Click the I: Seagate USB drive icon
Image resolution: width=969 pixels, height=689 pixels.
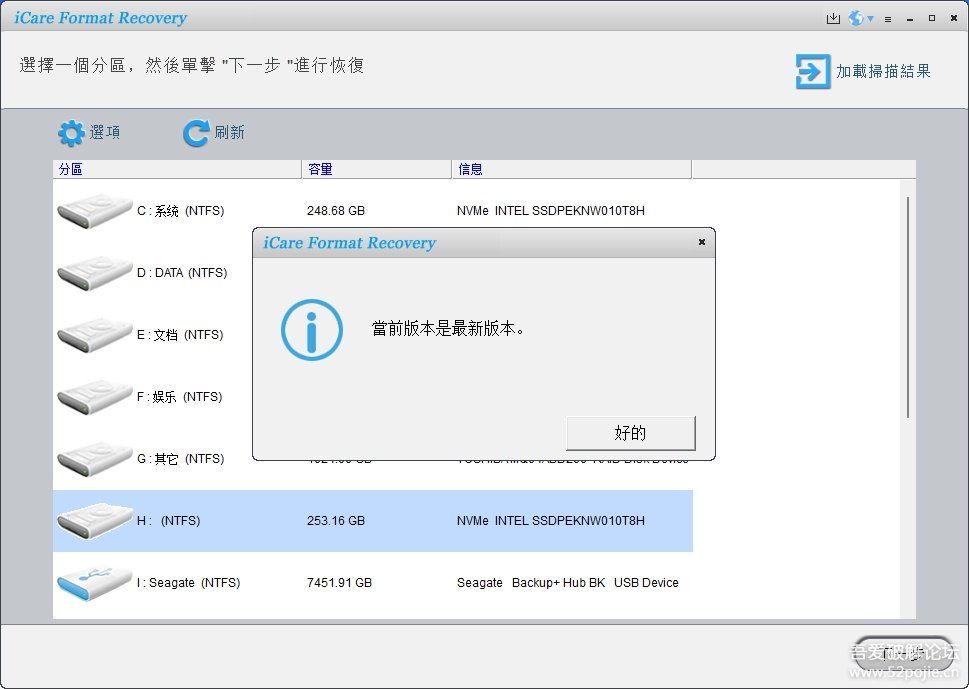coord(94,583)
